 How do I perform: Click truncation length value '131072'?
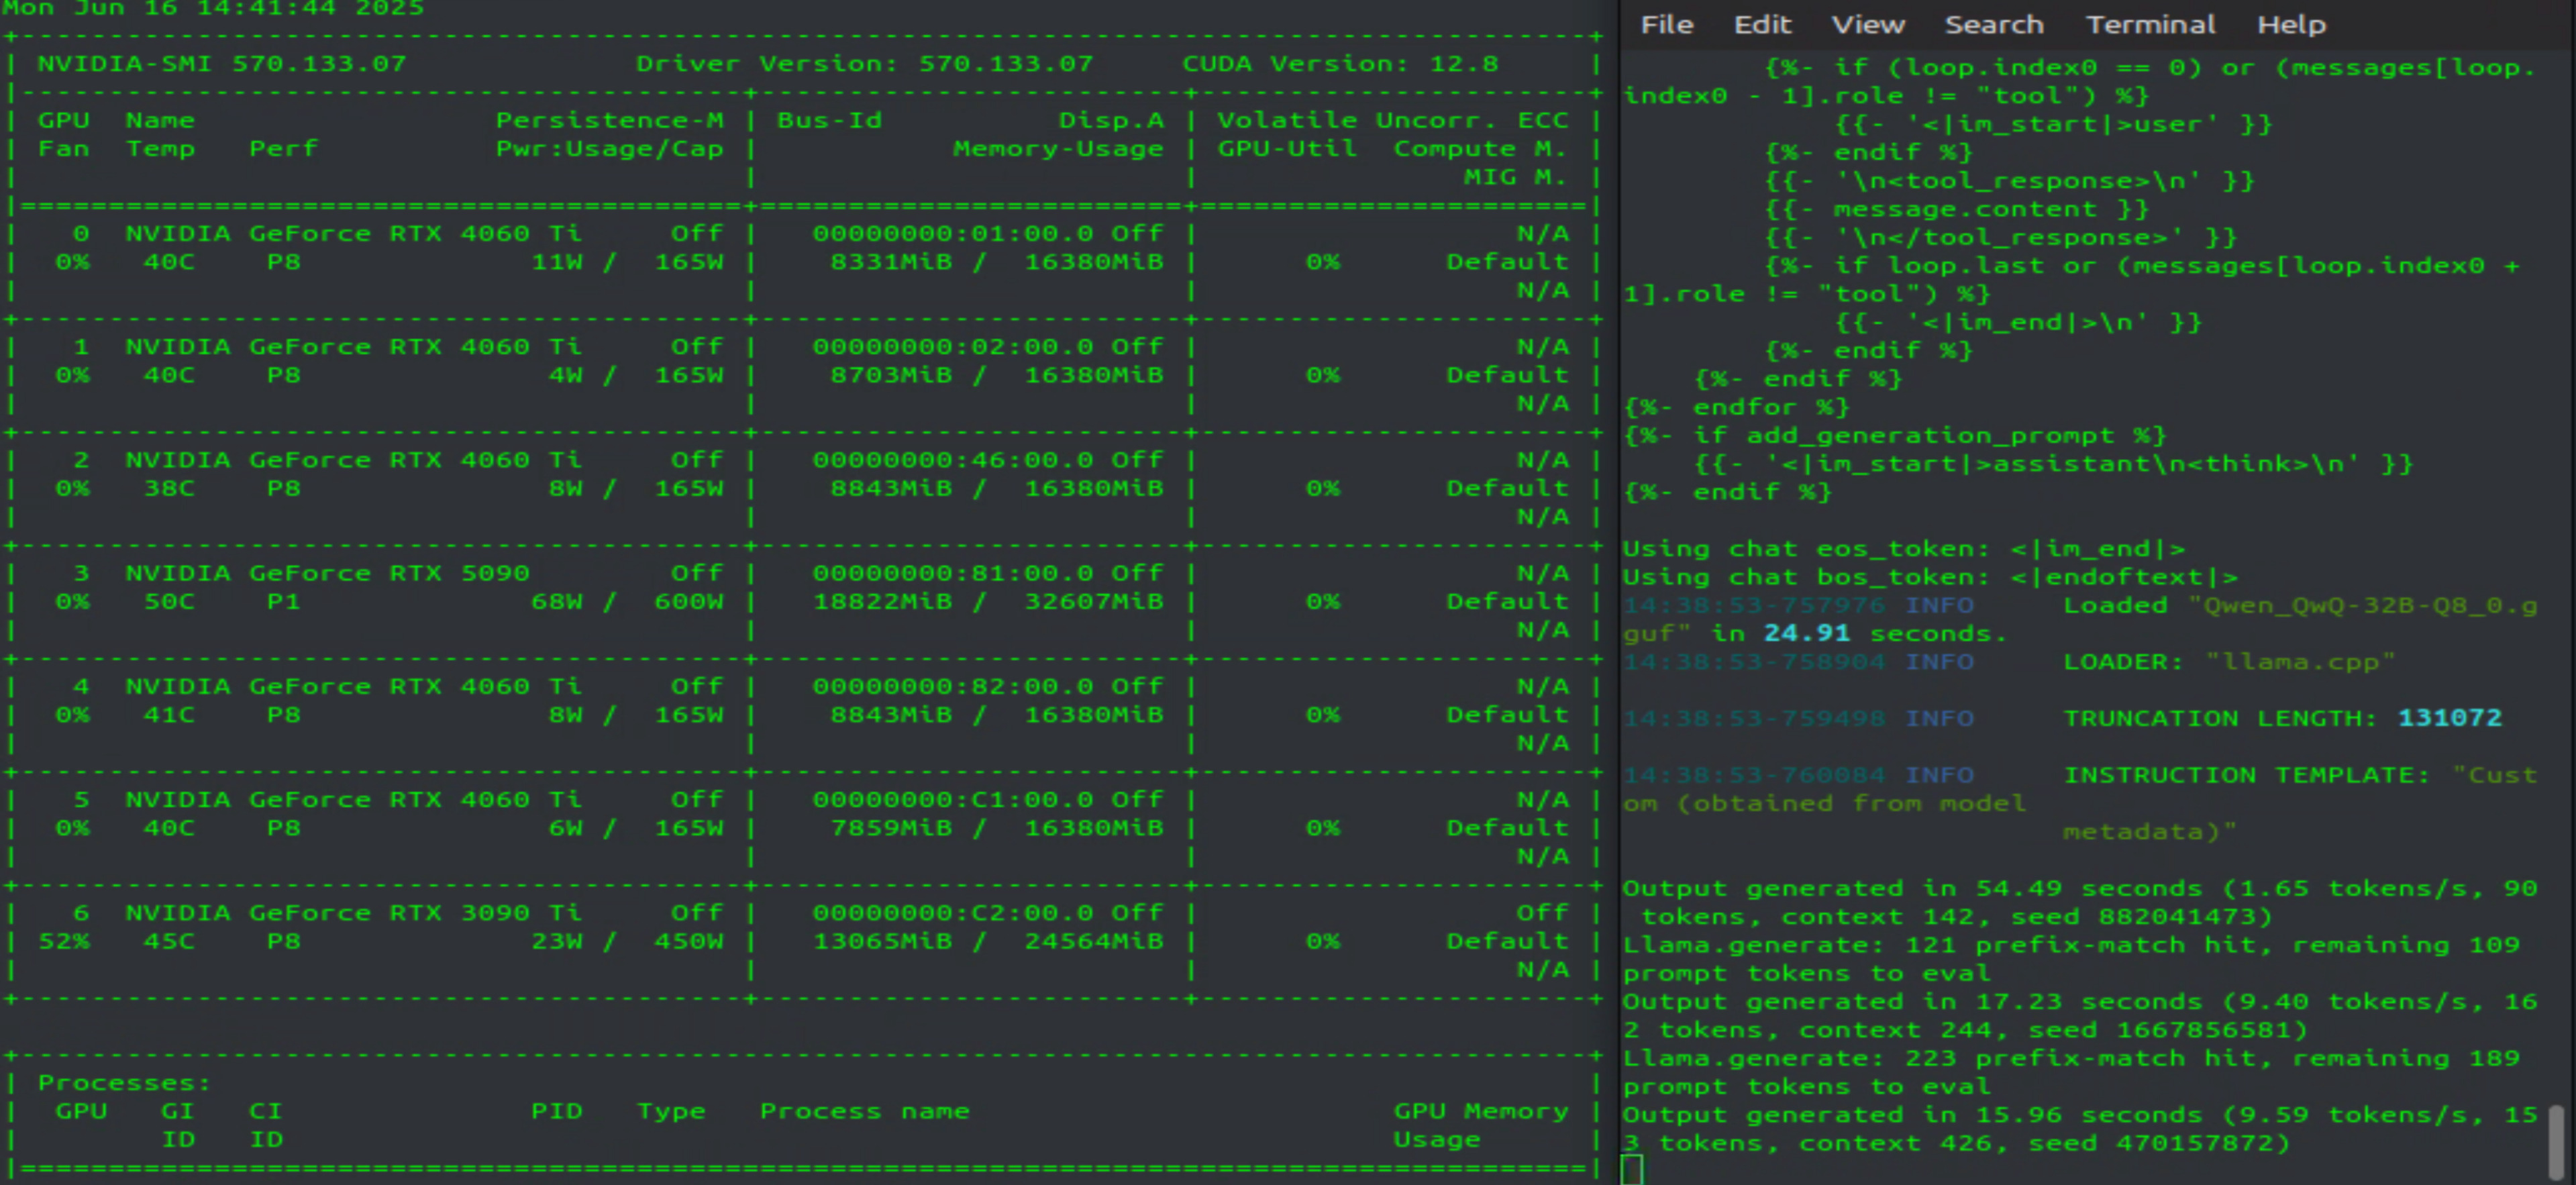(x=2449, y=718)
